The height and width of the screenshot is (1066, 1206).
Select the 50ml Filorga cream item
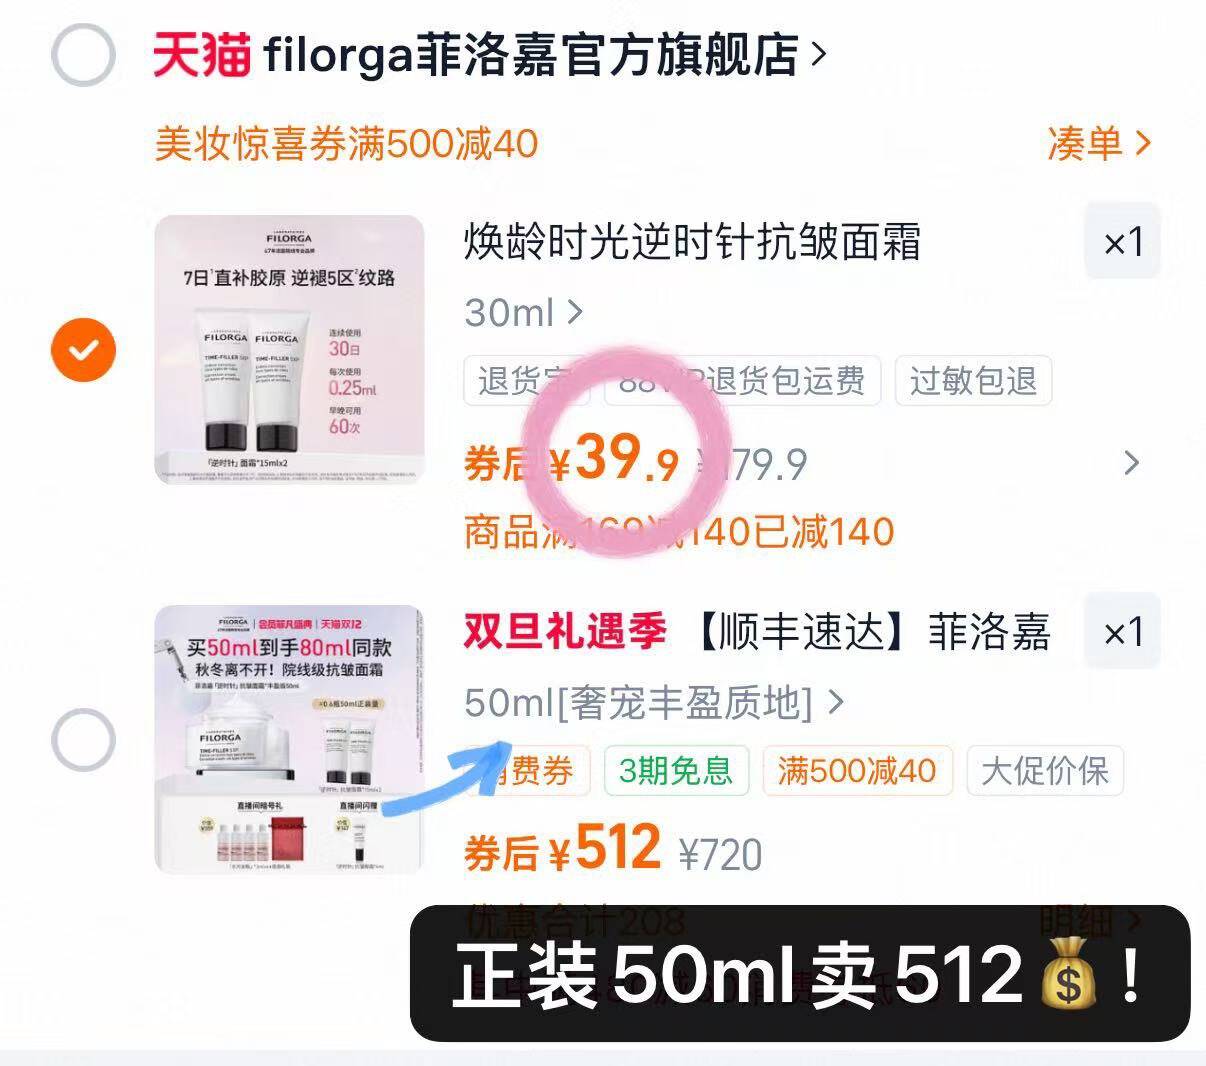pos(84,740)
